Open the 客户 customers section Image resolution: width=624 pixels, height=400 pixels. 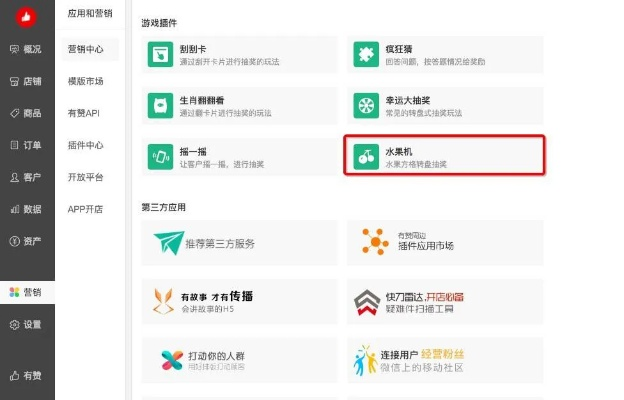pos(26,178)
